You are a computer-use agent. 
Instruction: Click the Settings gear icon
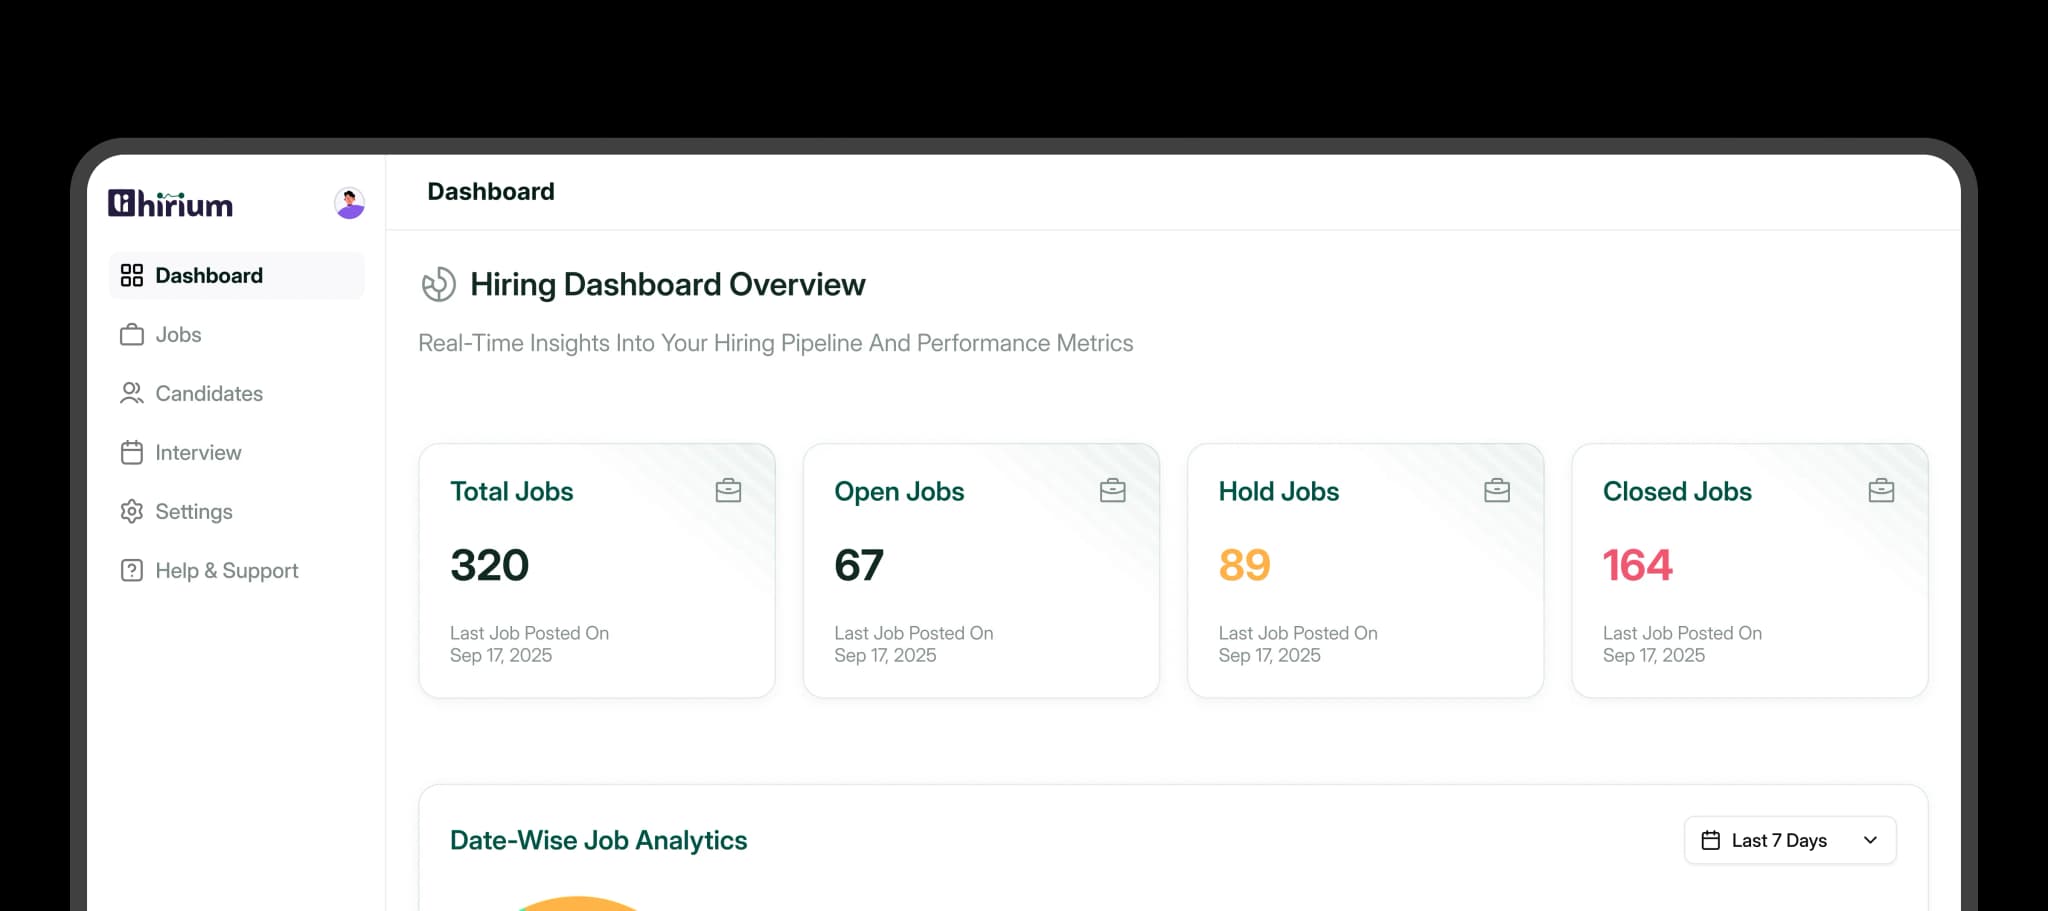point(132,511)
